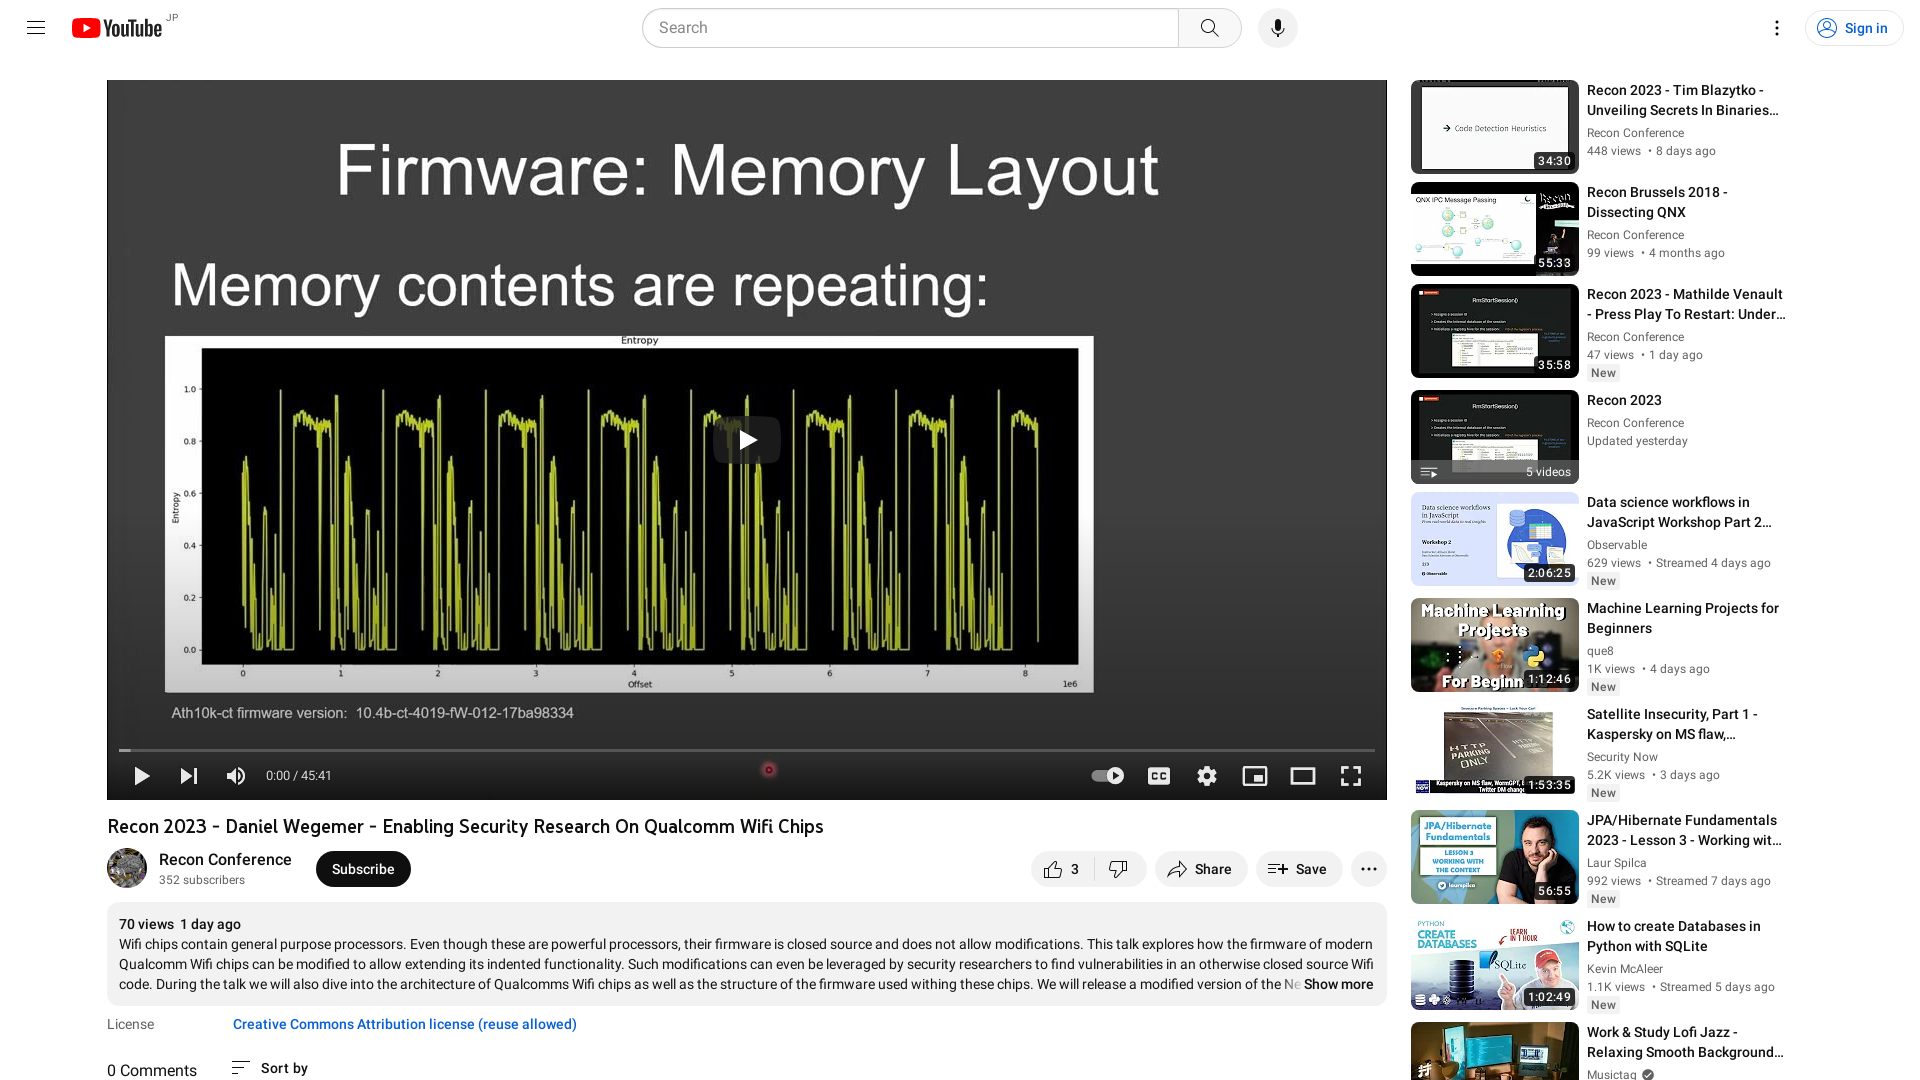Click the play button to start video

click(x=141, y=775)
